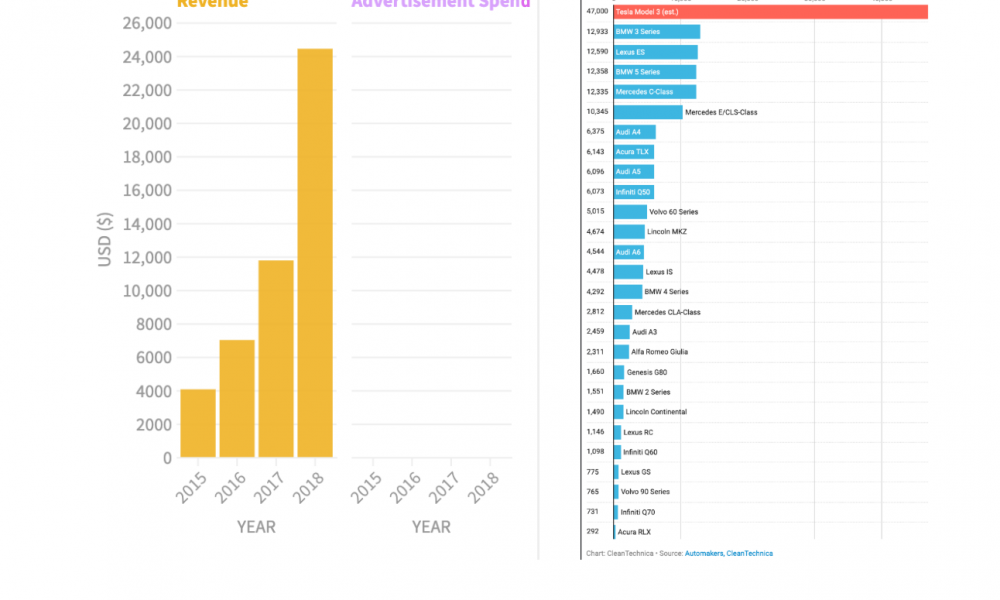Click the red Tesla Model 3 (est.) bar

[770, 11]
